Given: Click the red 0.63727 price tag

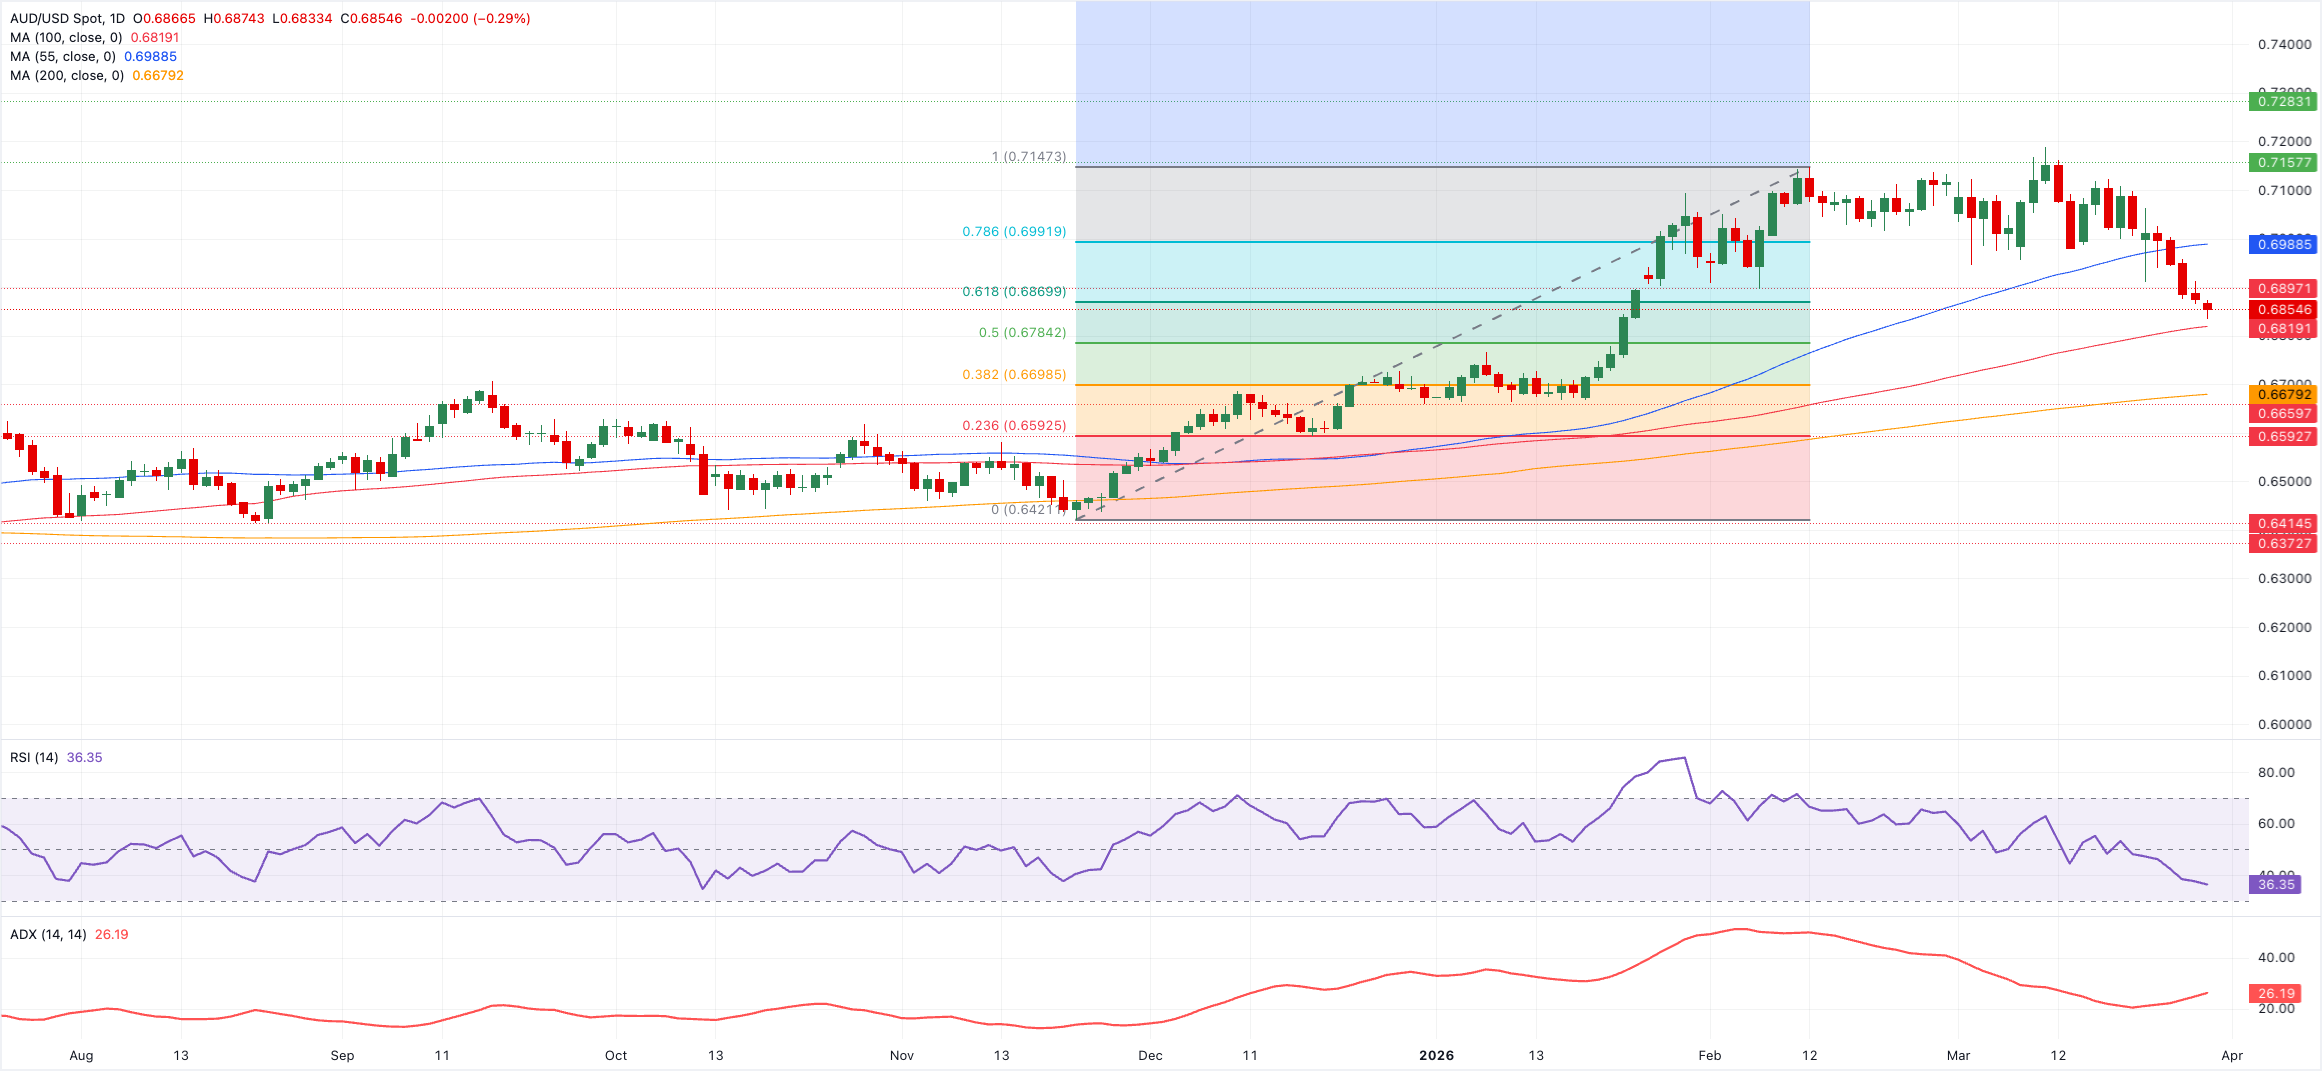Looking at the screenshot, I should [x=2283, y=543].
